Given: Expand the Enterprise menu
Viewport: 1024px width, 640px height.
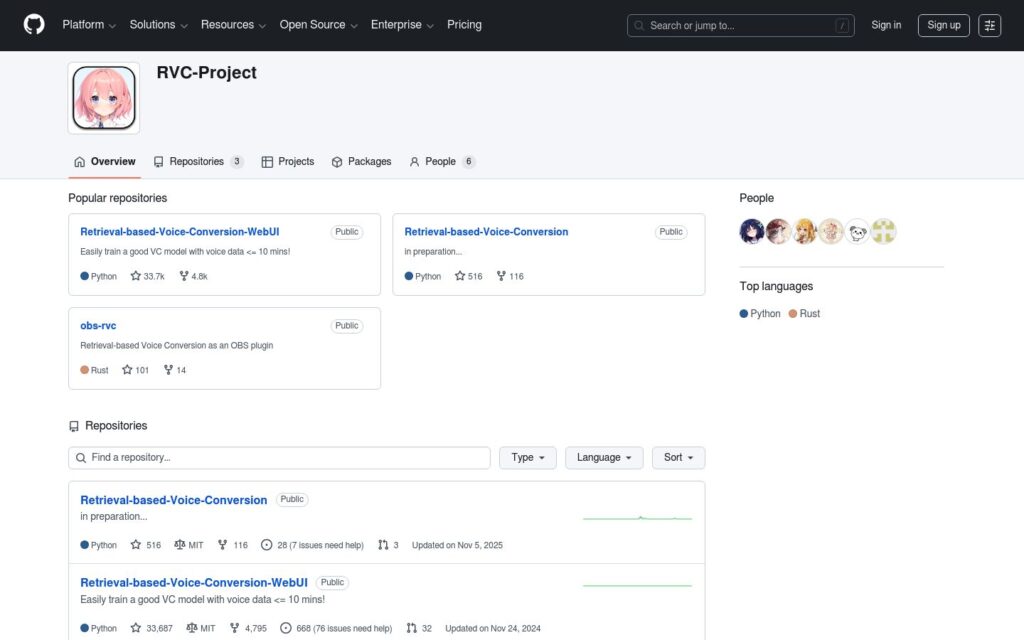Looking at the screenshot, I should (x=402, y=25).
